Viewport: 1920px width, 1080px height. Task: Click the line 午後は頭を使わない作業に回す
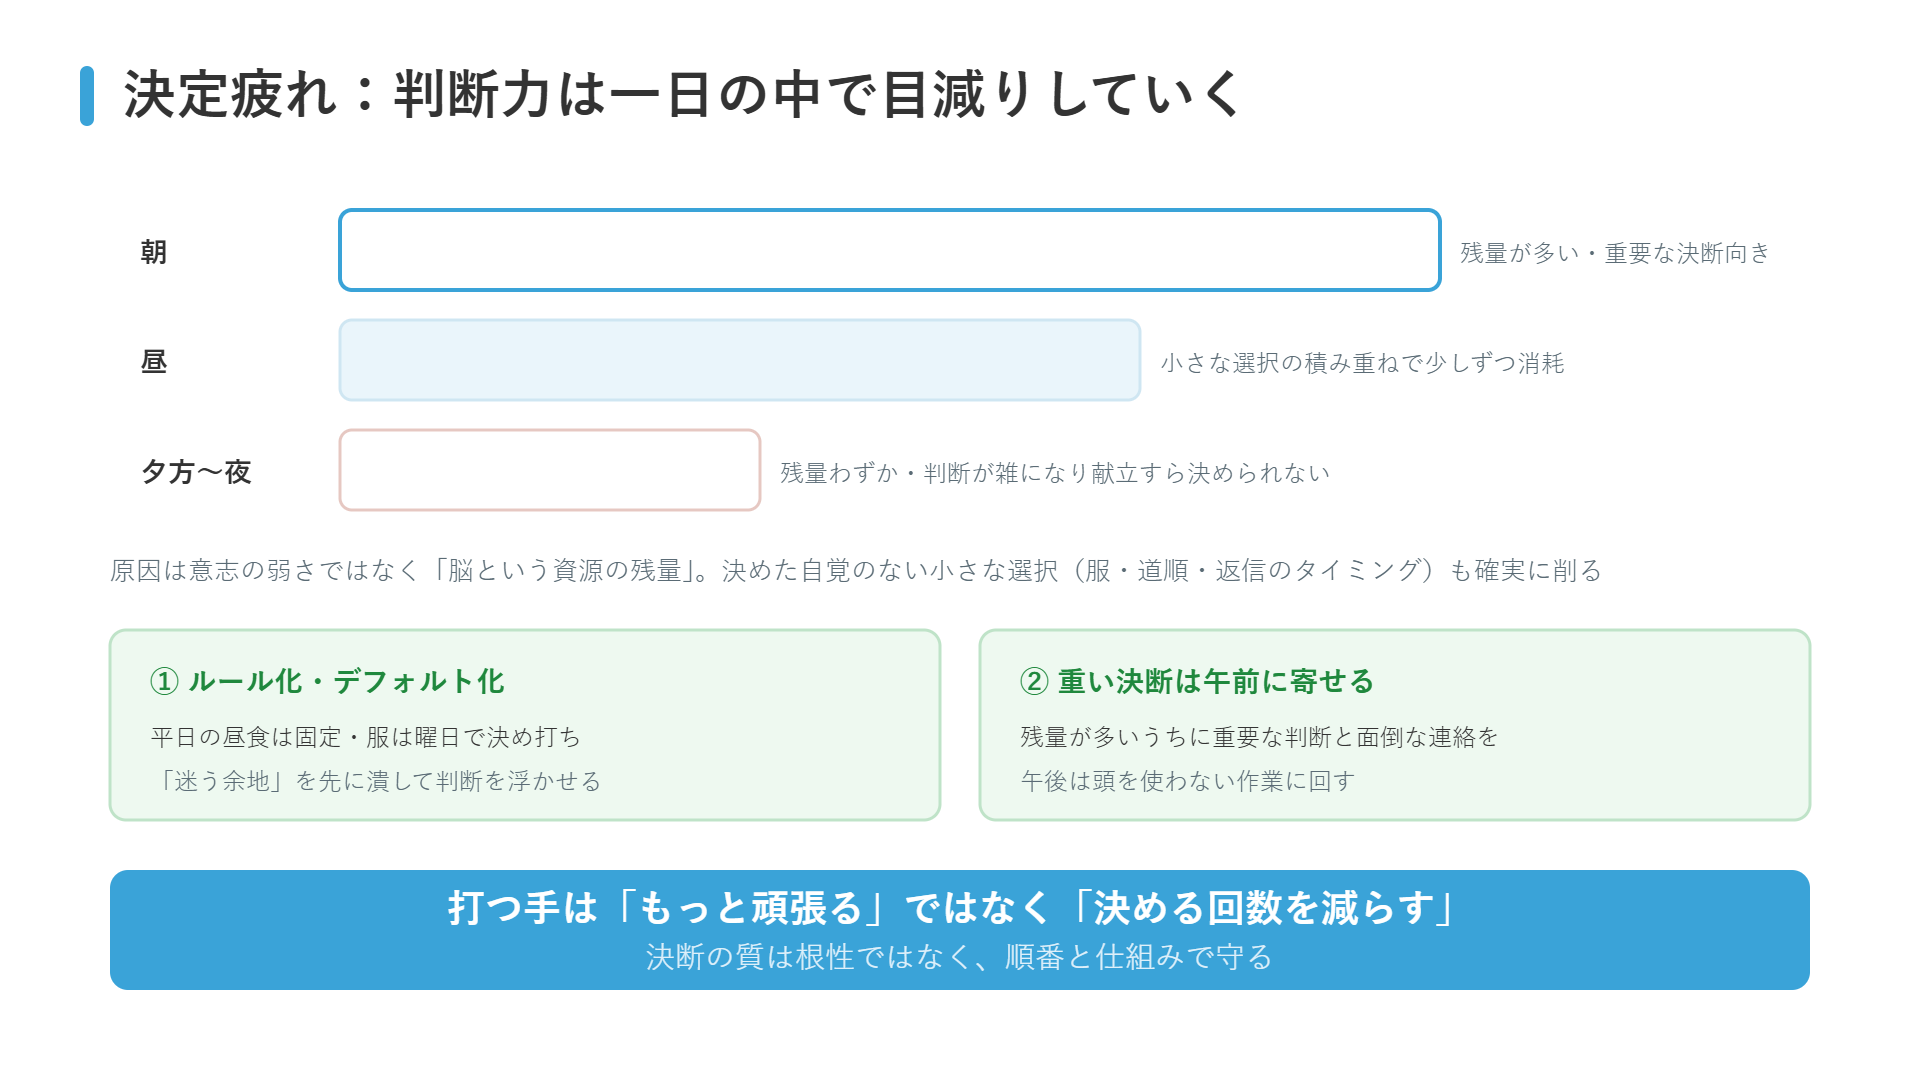coord(1188,781)
